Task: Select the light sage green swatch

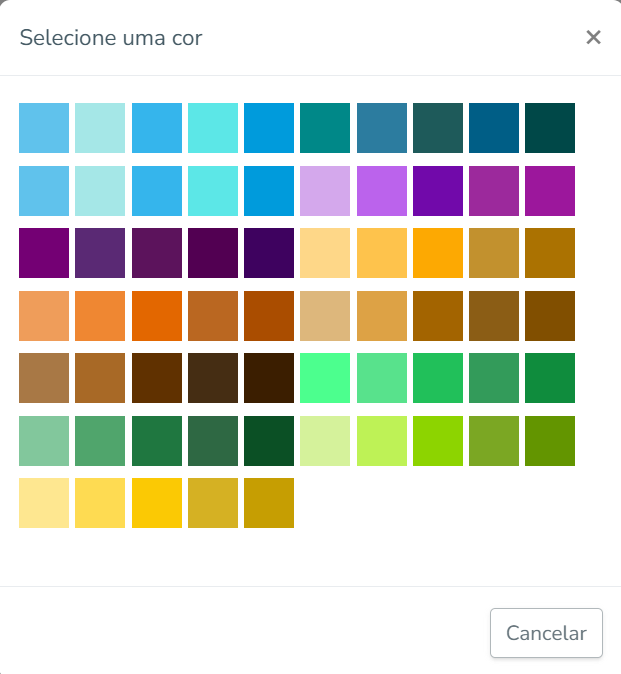Action: 44,441
